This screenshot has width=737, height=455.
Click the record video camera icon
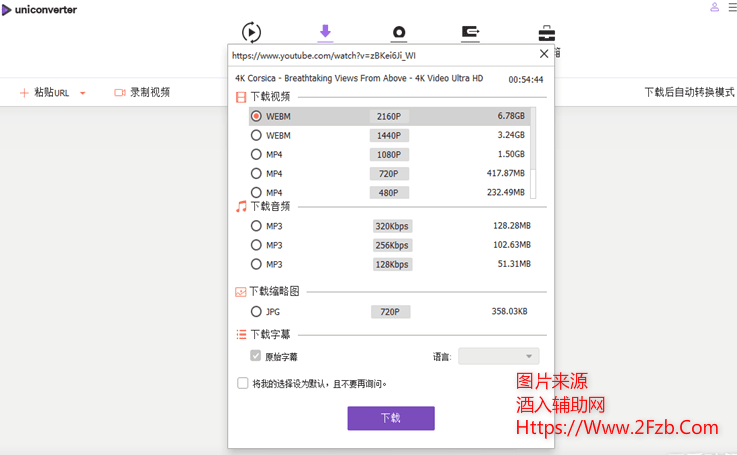[120, 92]
